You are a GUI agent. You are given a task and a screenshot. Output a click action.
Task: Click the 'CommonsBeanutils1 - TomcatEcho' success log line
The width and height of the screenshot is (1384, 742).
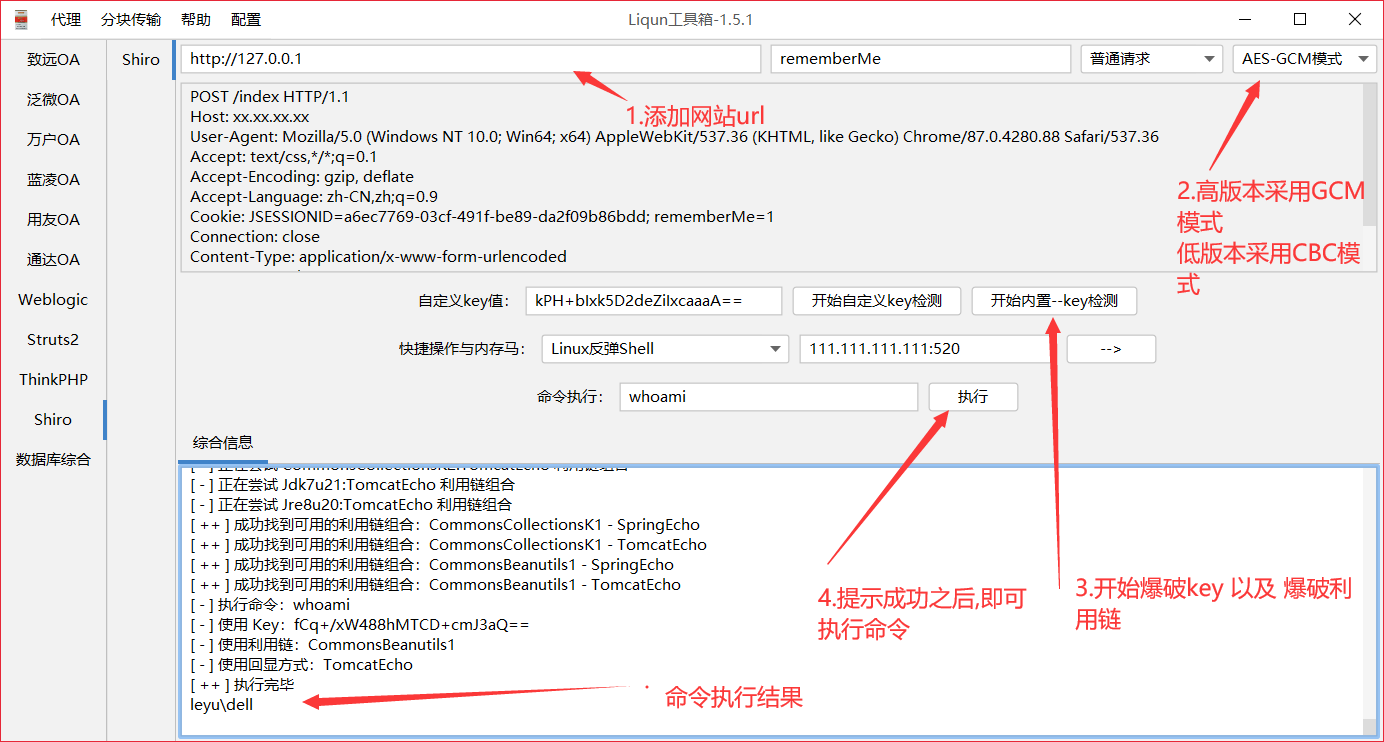(435, 585)
